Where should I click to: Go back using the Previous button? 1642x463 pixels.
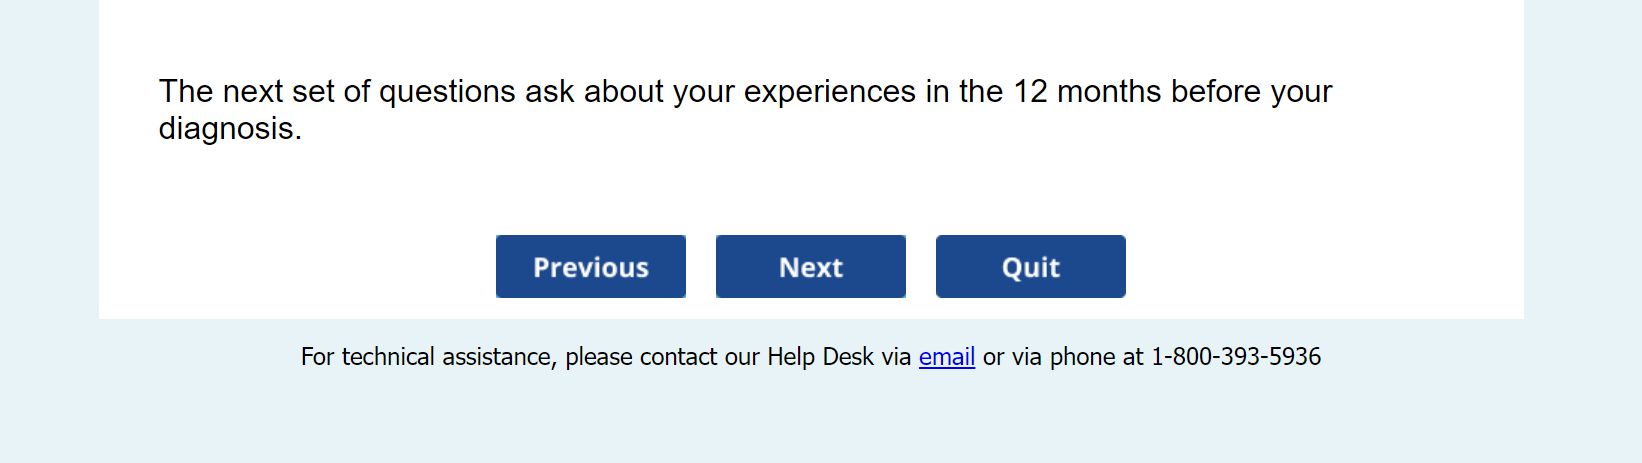(590, 267)
